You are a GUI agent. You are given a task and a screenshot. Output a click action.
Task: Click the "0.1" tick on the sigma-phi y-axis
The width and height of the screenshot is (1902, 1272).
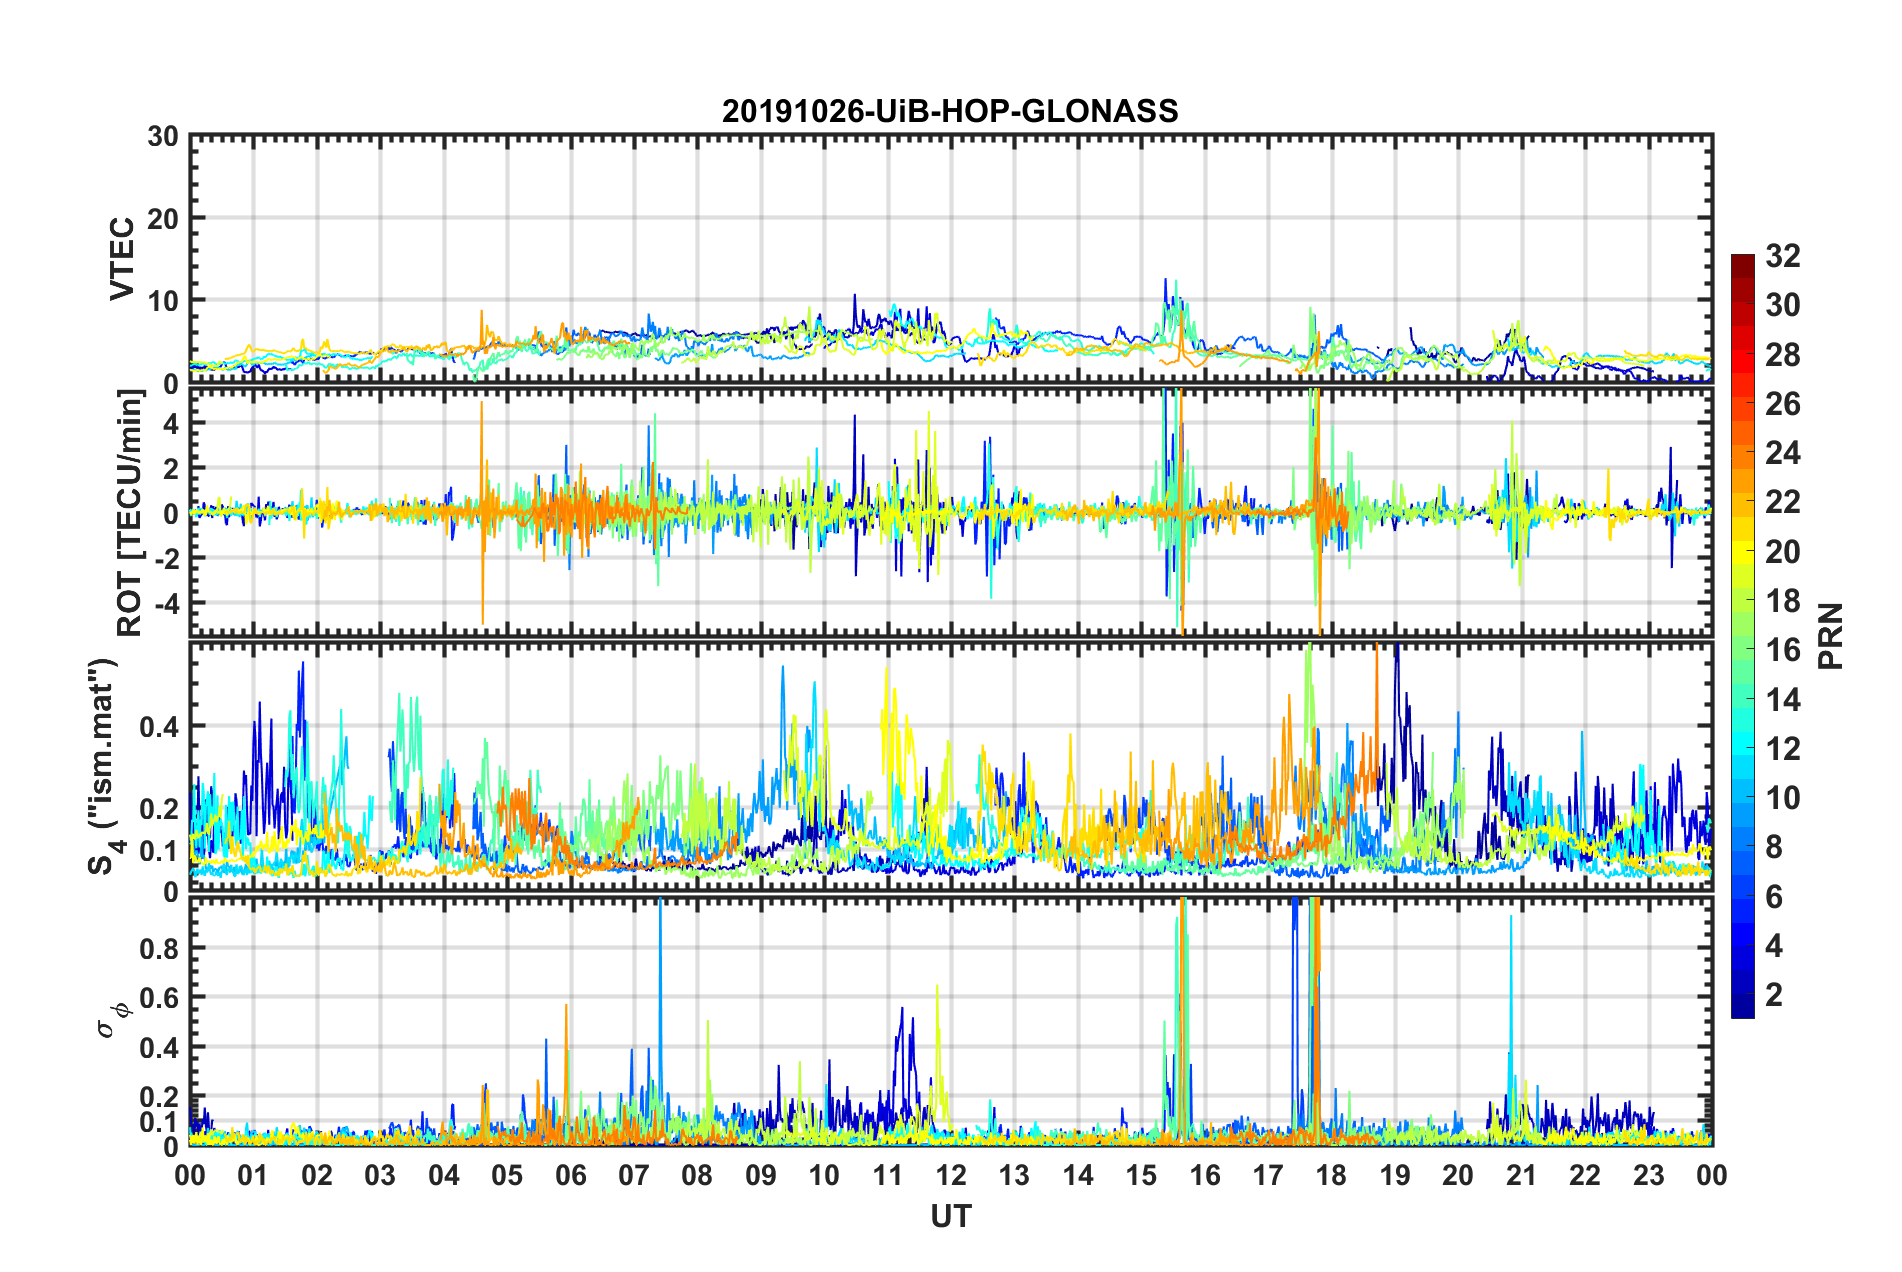click(159, 1122)
